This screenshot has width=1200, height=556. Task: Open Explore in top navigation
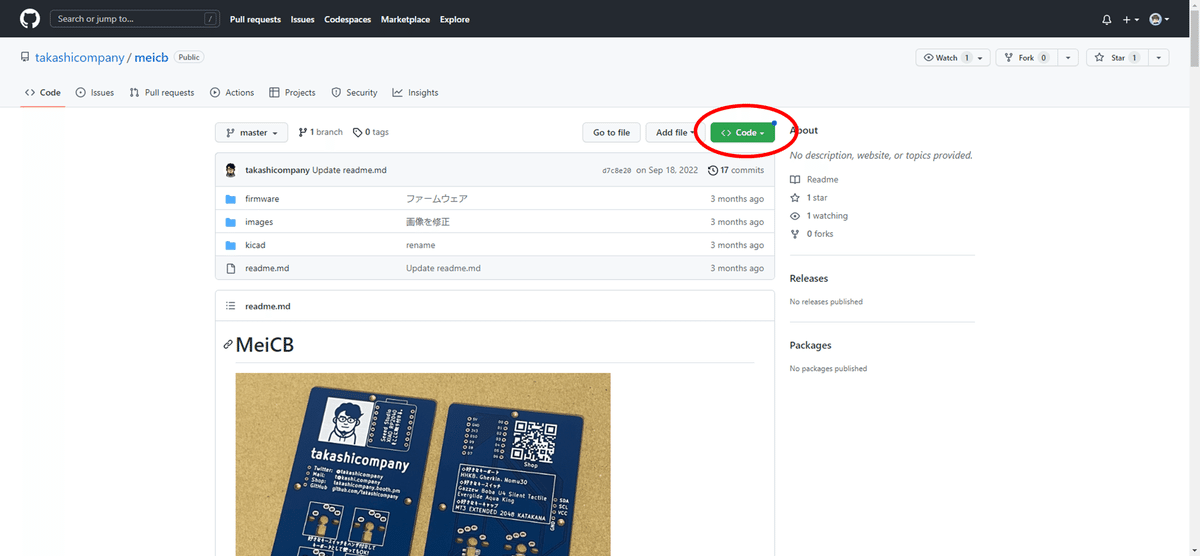click(454, 19)
